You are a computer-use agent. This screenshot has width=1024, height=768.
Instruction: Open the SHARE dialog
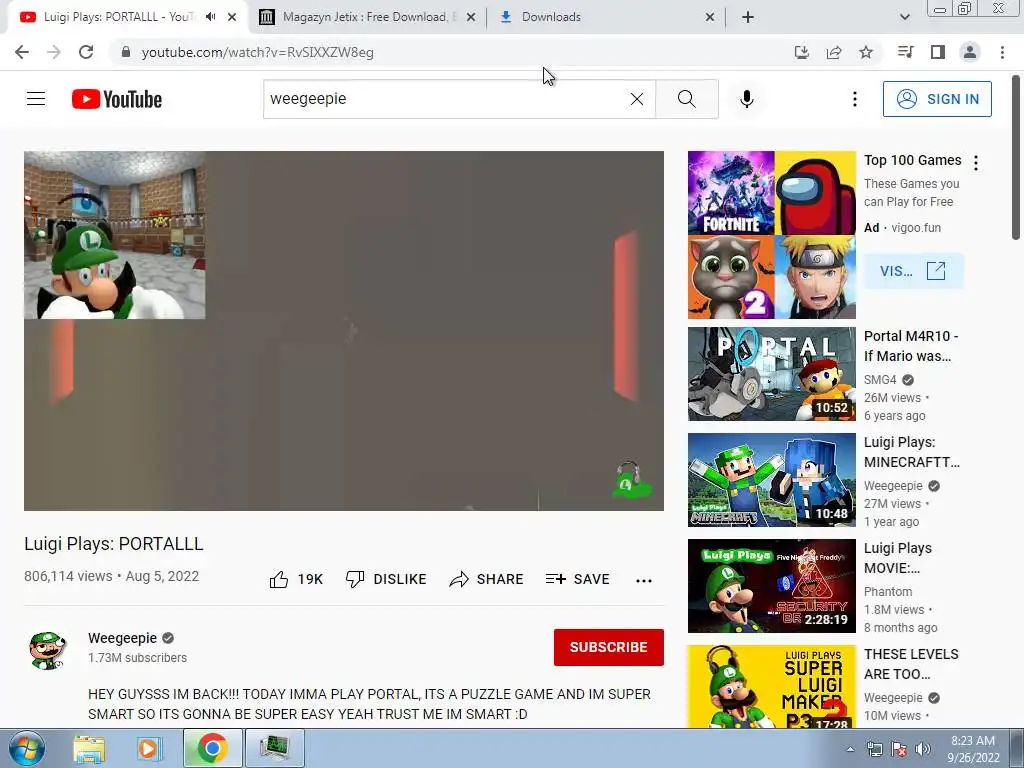[x=487, y=579]
